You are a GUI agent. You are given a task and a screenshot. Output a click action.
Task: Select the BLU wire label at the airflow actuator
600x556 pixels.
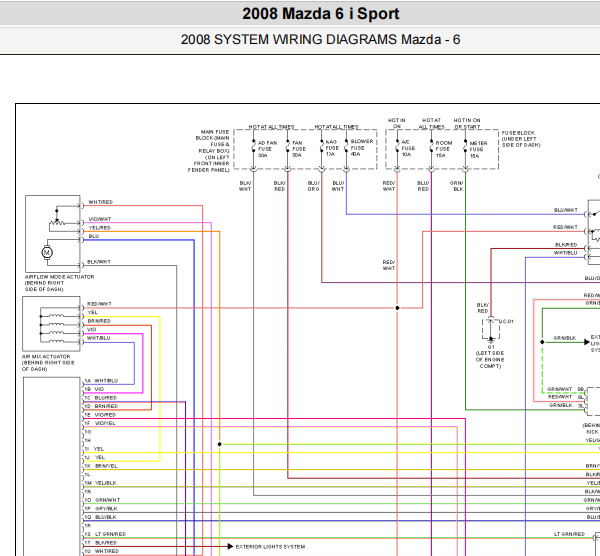tap(94, 236)
